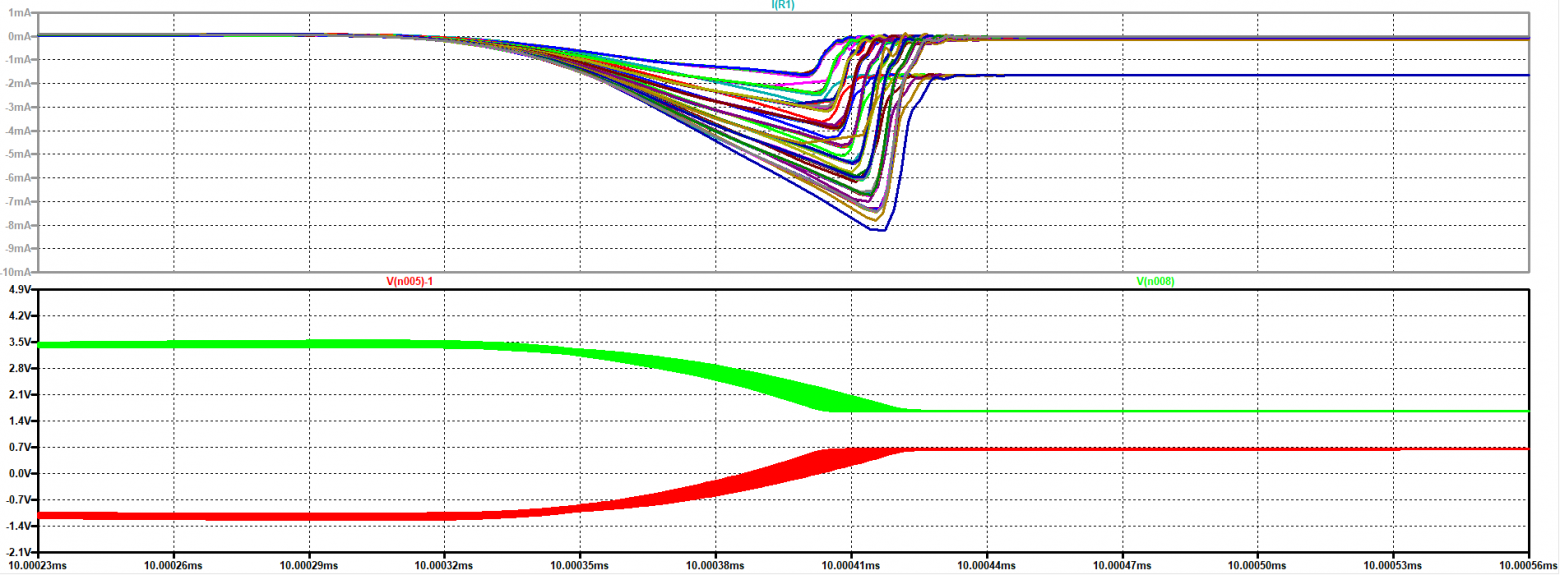Image resolution: width=1560 pixels, height=575 pixels.
Task: Click the -1.4V voltage axis label
Action: pyautogui.click(x=19, y=526)
